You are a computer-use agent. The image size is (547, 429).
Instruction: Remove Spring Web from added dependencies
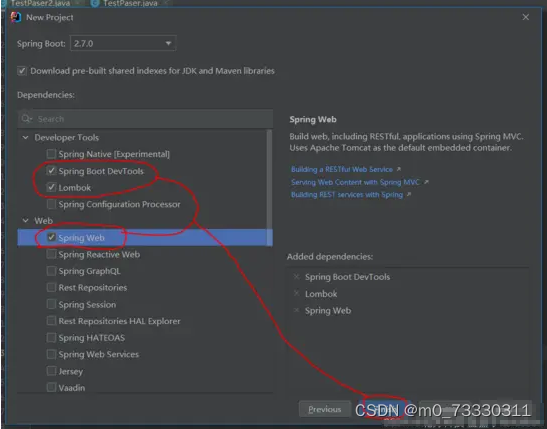point(297,310)
